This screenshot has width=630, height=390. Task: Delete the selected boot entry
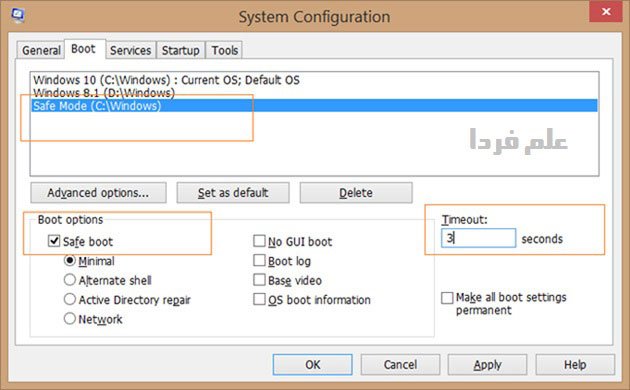[356, 193]
